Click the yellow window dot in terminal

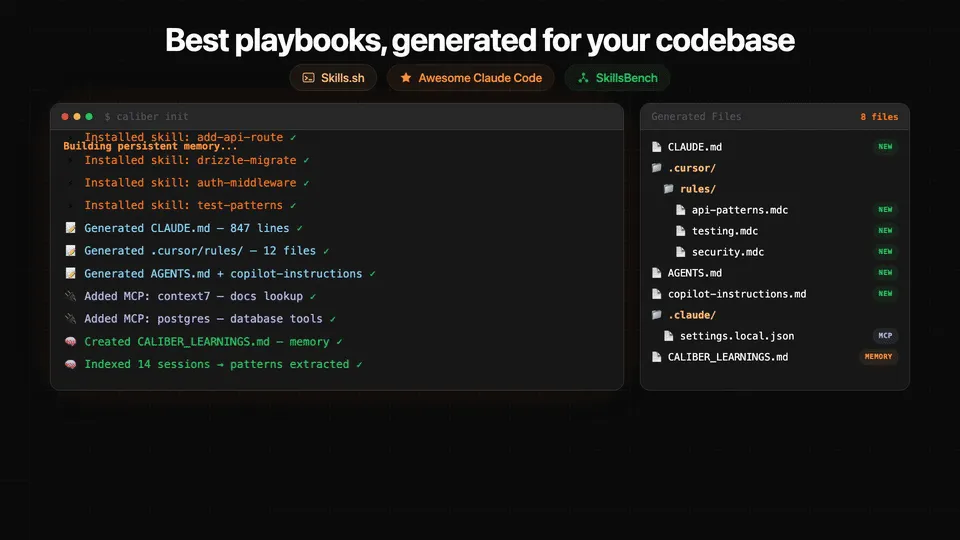pos(77,116)
